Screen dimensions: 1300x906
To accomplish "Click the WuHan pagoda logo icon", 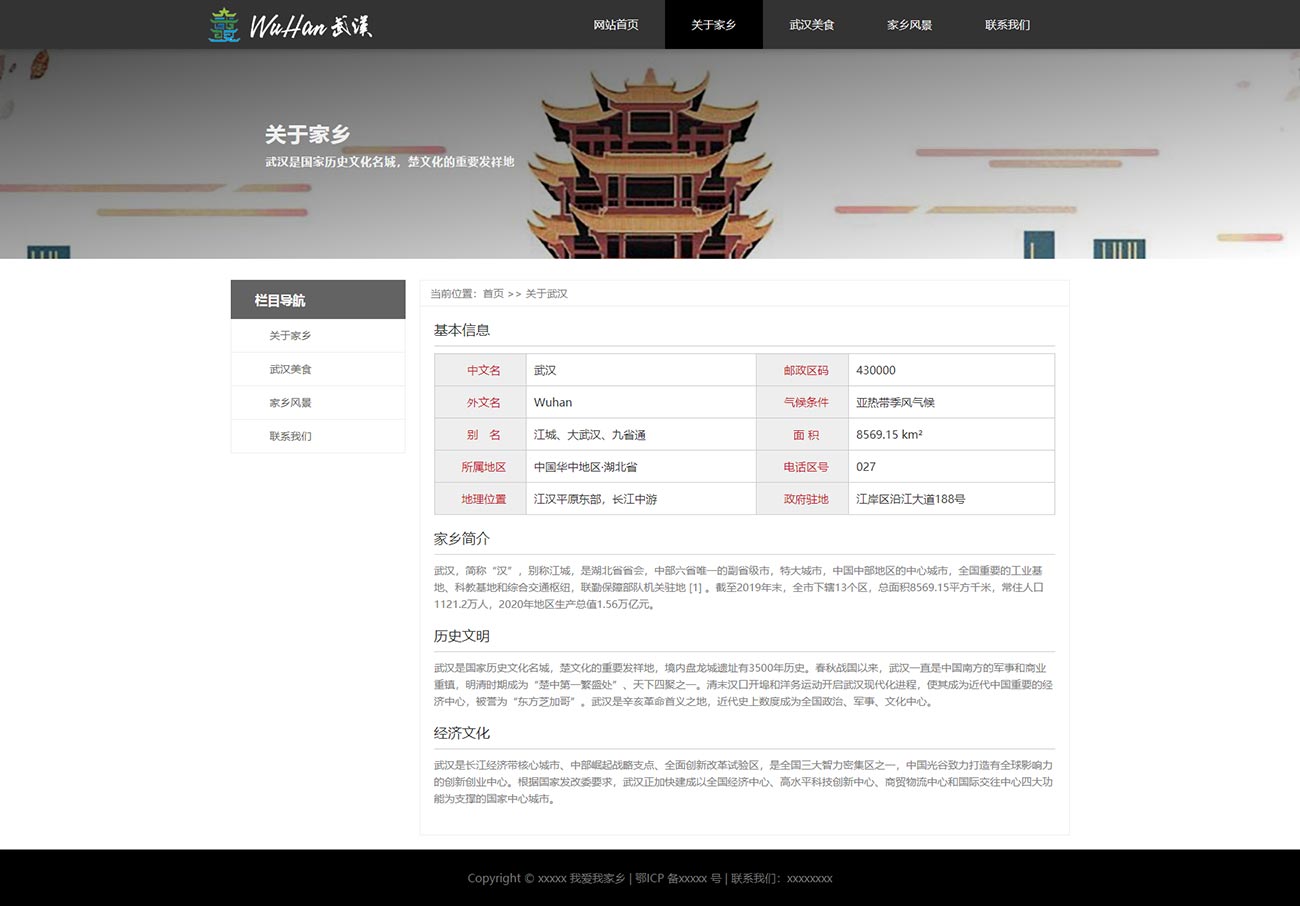I will (224, 25).
